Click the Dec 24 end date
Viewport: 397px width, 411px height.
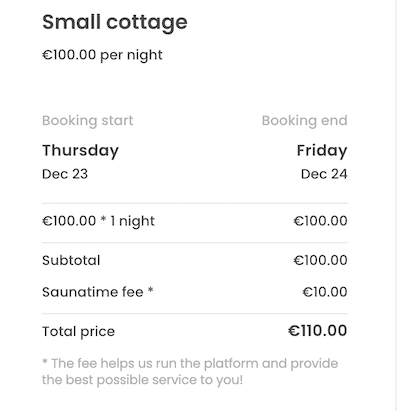[x=324, y=174]
